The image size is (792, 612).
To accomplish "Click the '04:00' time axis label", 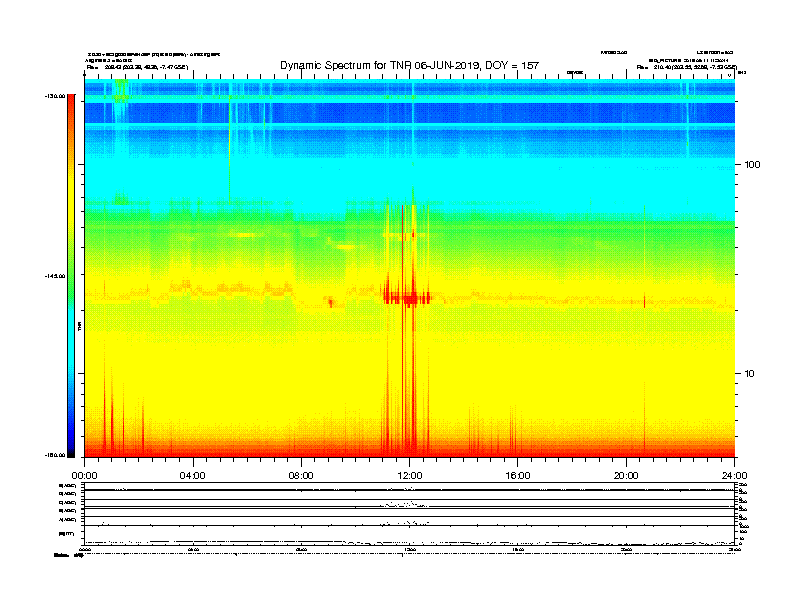I will click(x=192, y=476).
